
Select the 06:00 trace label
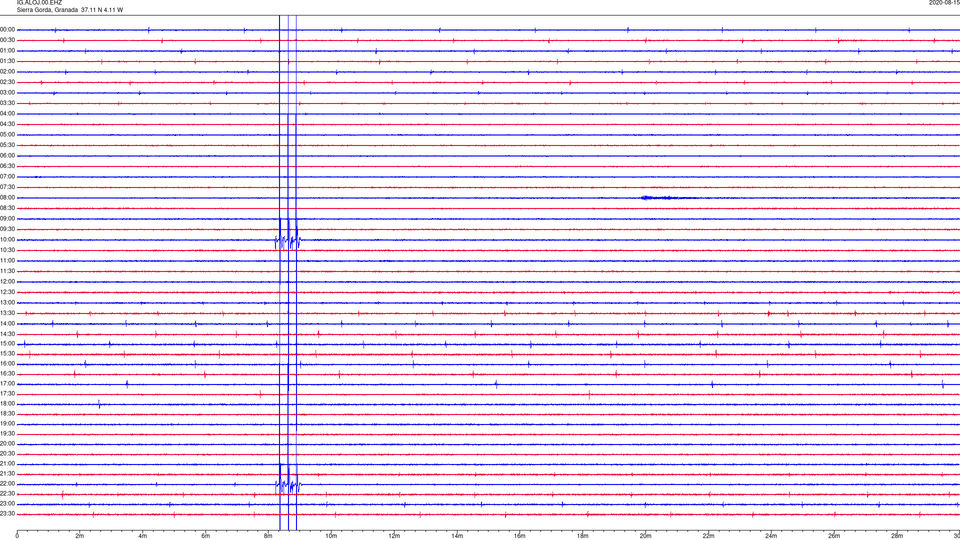(x=7, y=156)
